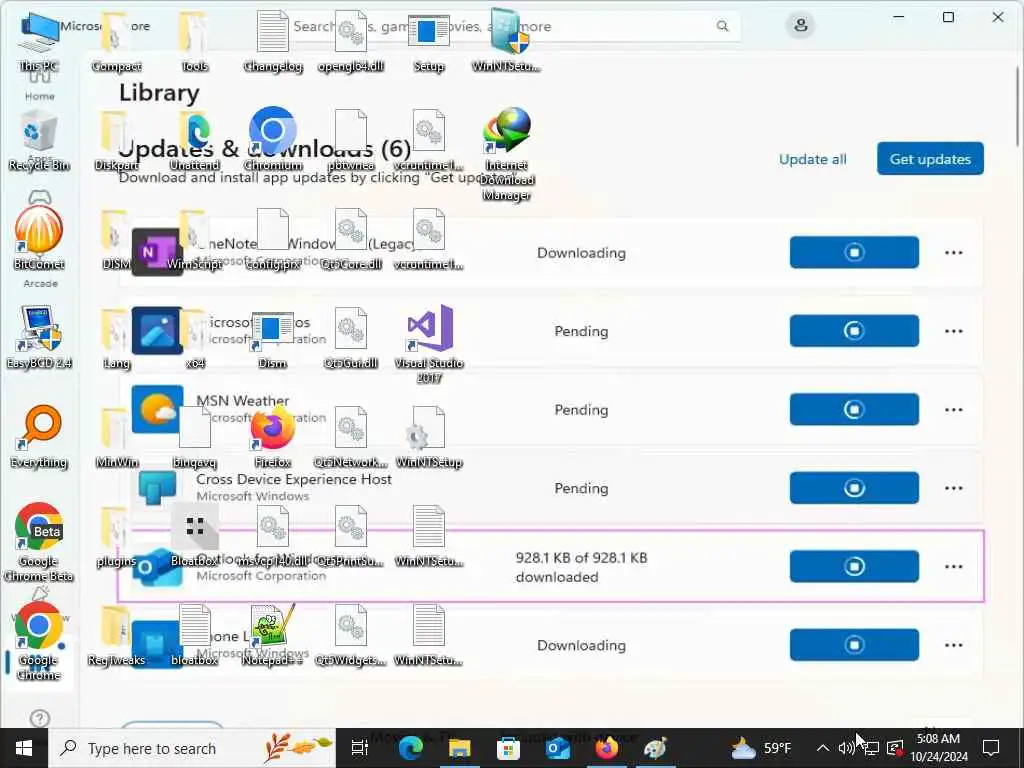
Task: Open Microsoft Store from the taskbar
Action: [x=508, y=748]
